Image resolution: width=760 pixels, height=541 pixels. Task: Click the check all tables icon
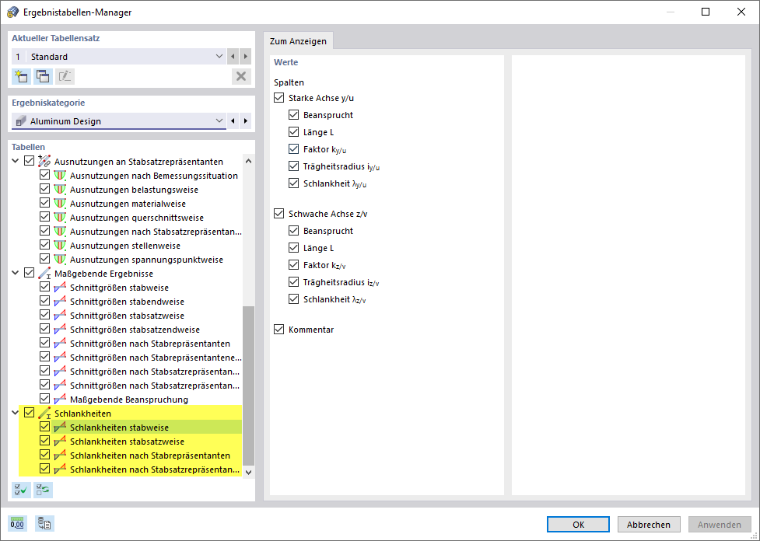tap(21, 490)
